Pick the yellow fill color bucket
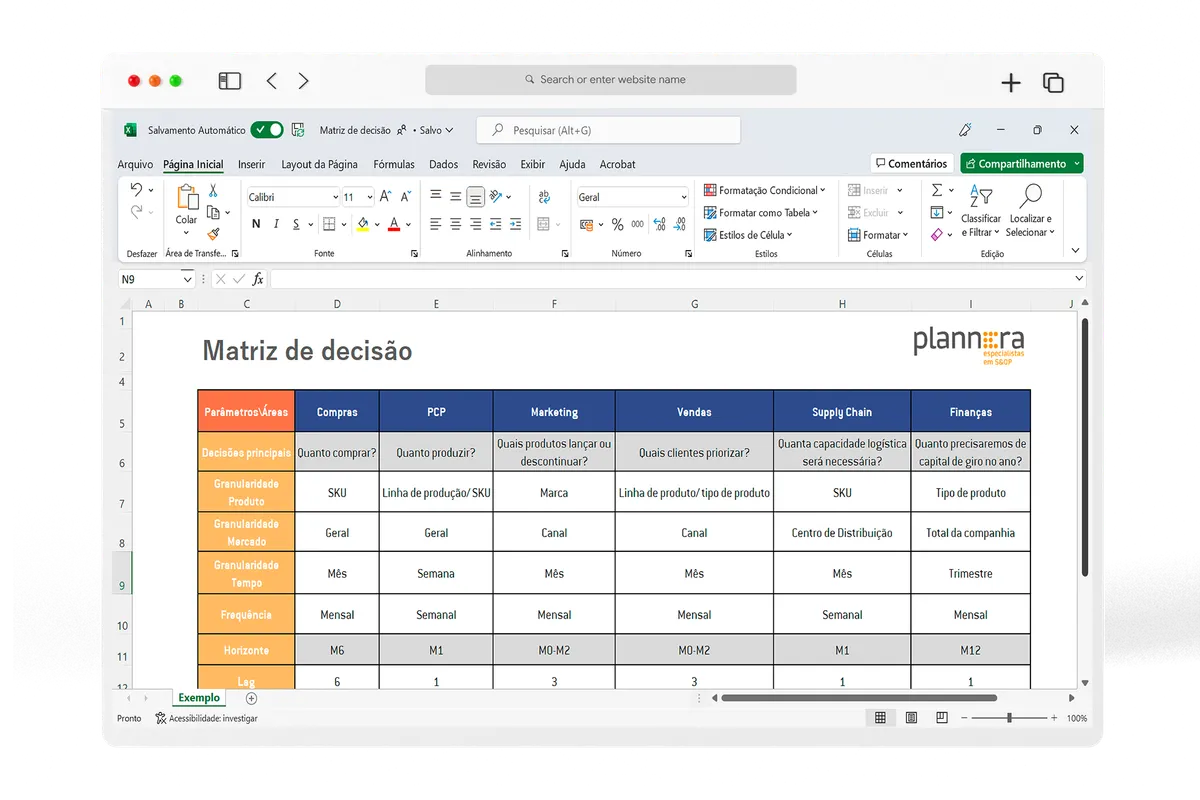 click(363, 224)
